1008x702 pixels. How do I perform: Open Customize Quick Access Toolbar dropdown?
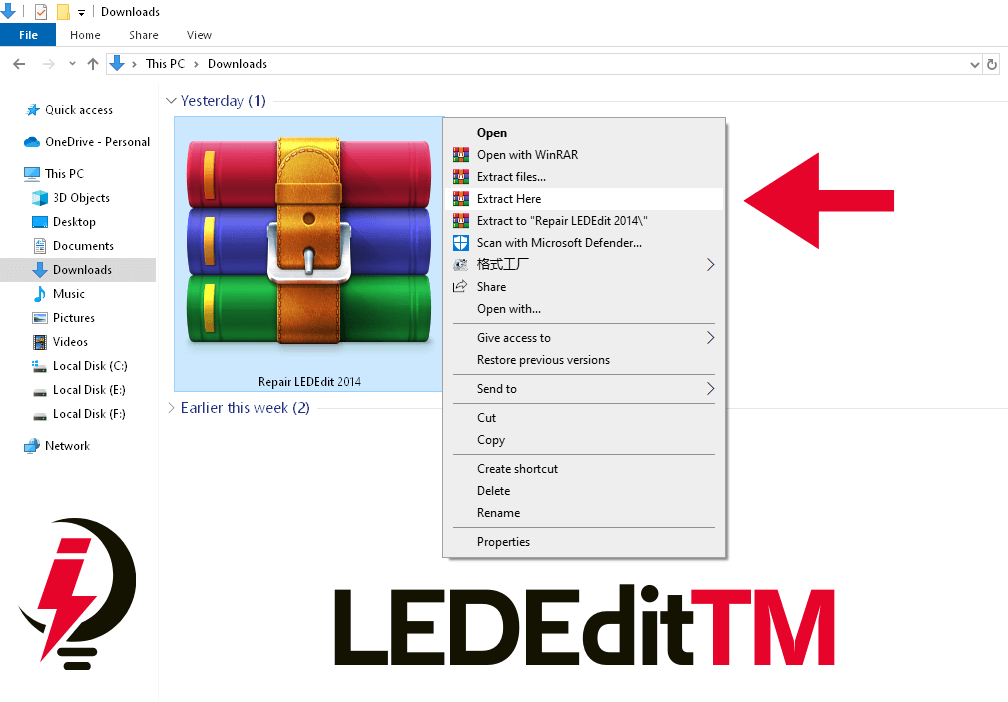tap(82, 12)
